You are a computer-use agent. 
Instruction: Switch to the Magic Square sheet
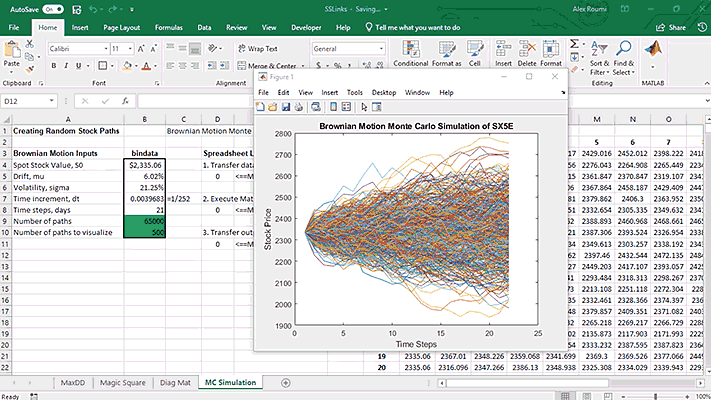point(124,382)
